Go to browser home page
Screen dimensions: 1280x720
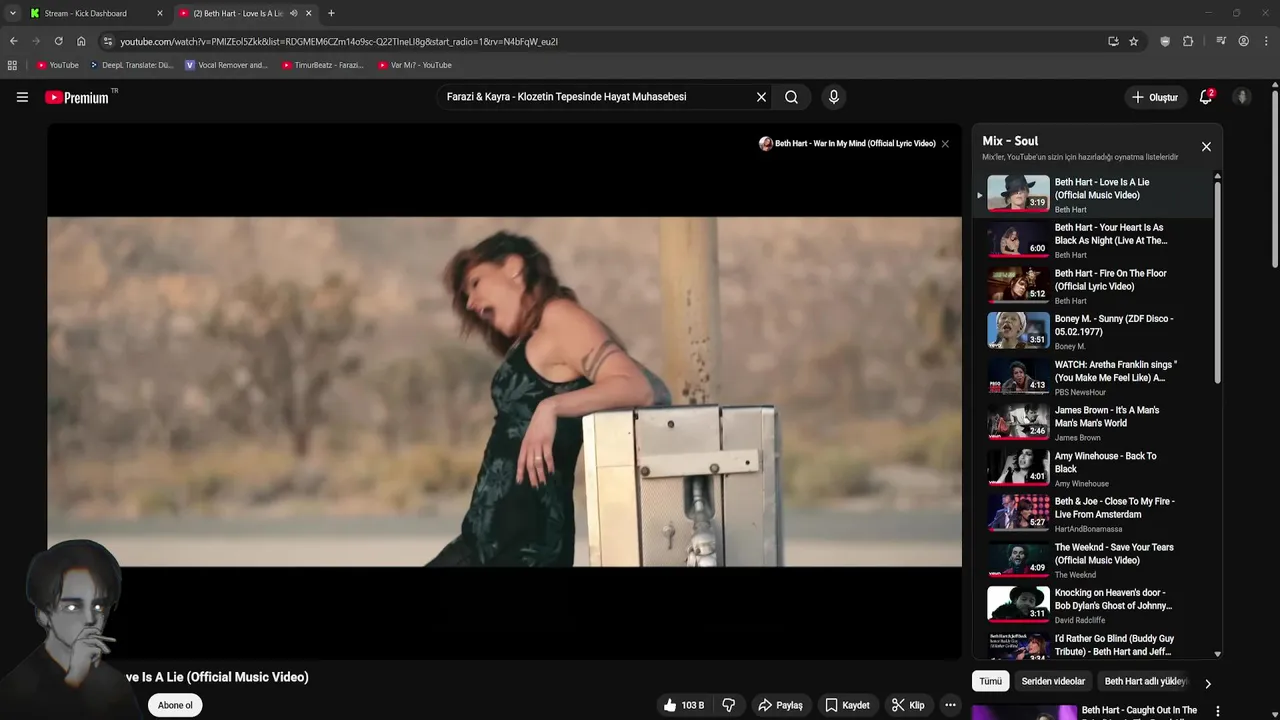[81, 41]
